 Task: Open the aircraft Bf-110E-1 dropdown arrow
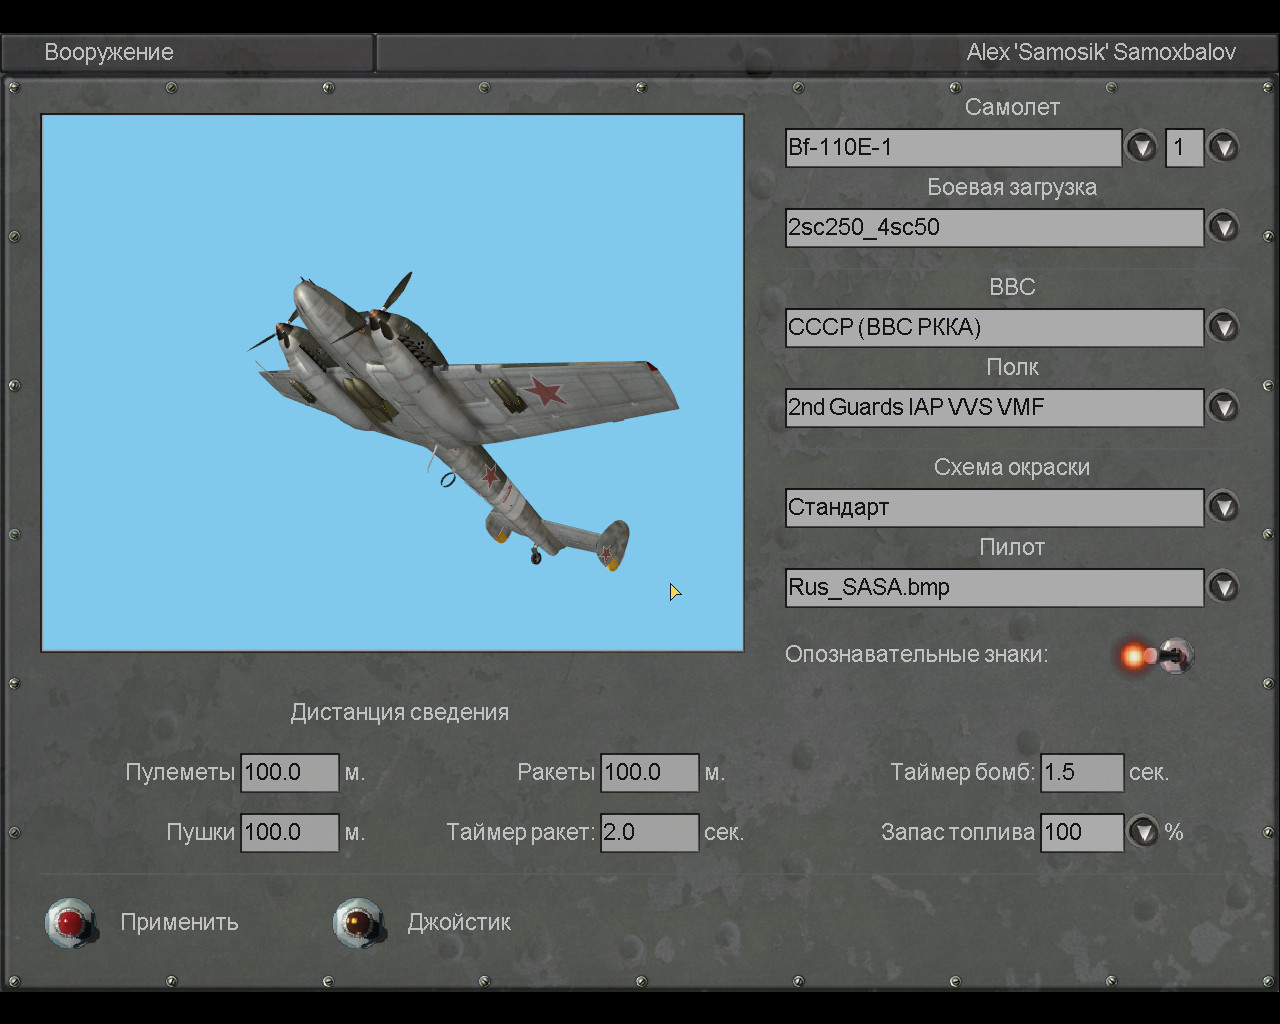pos(1141,148)
